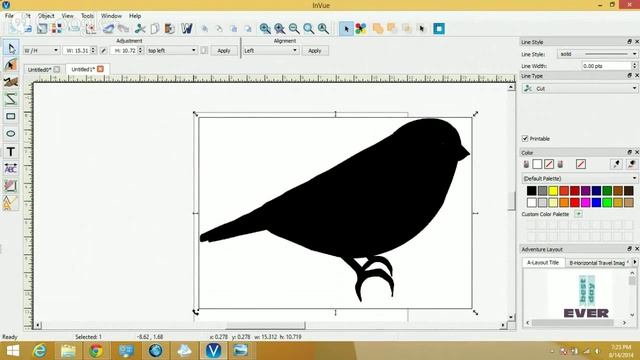Click the last magnifier zoom icon in toolbar
The image size is (640, 360).
click(323, 29)
